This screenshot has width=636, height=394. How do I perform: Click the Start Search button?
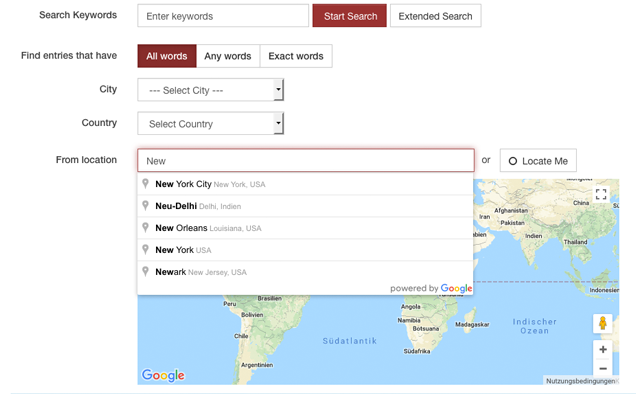(x=350, y=16)
